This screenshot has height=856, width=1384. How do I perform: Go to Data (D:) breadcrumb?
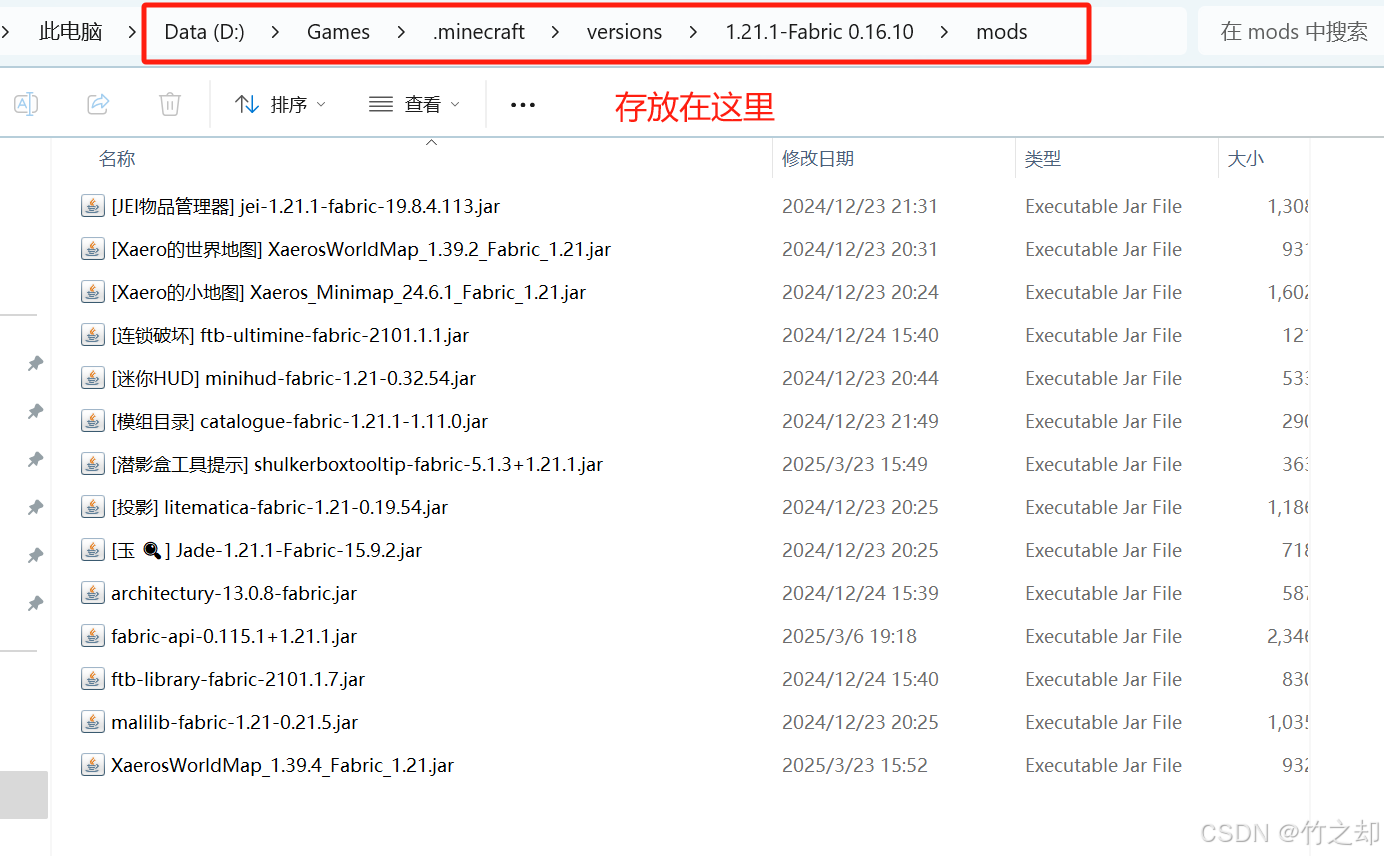pos(204,32)
